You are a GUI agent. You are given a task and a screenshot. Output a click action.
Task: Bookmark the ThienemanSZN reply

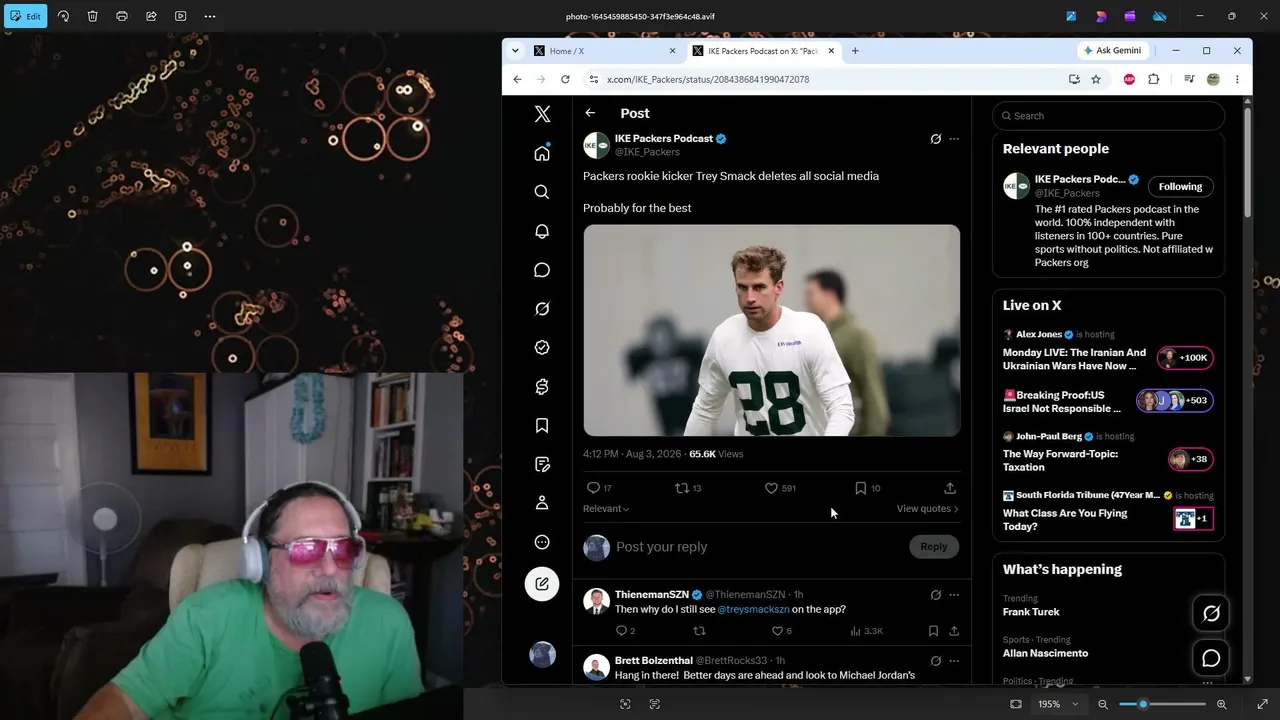(x=933, y=631)
